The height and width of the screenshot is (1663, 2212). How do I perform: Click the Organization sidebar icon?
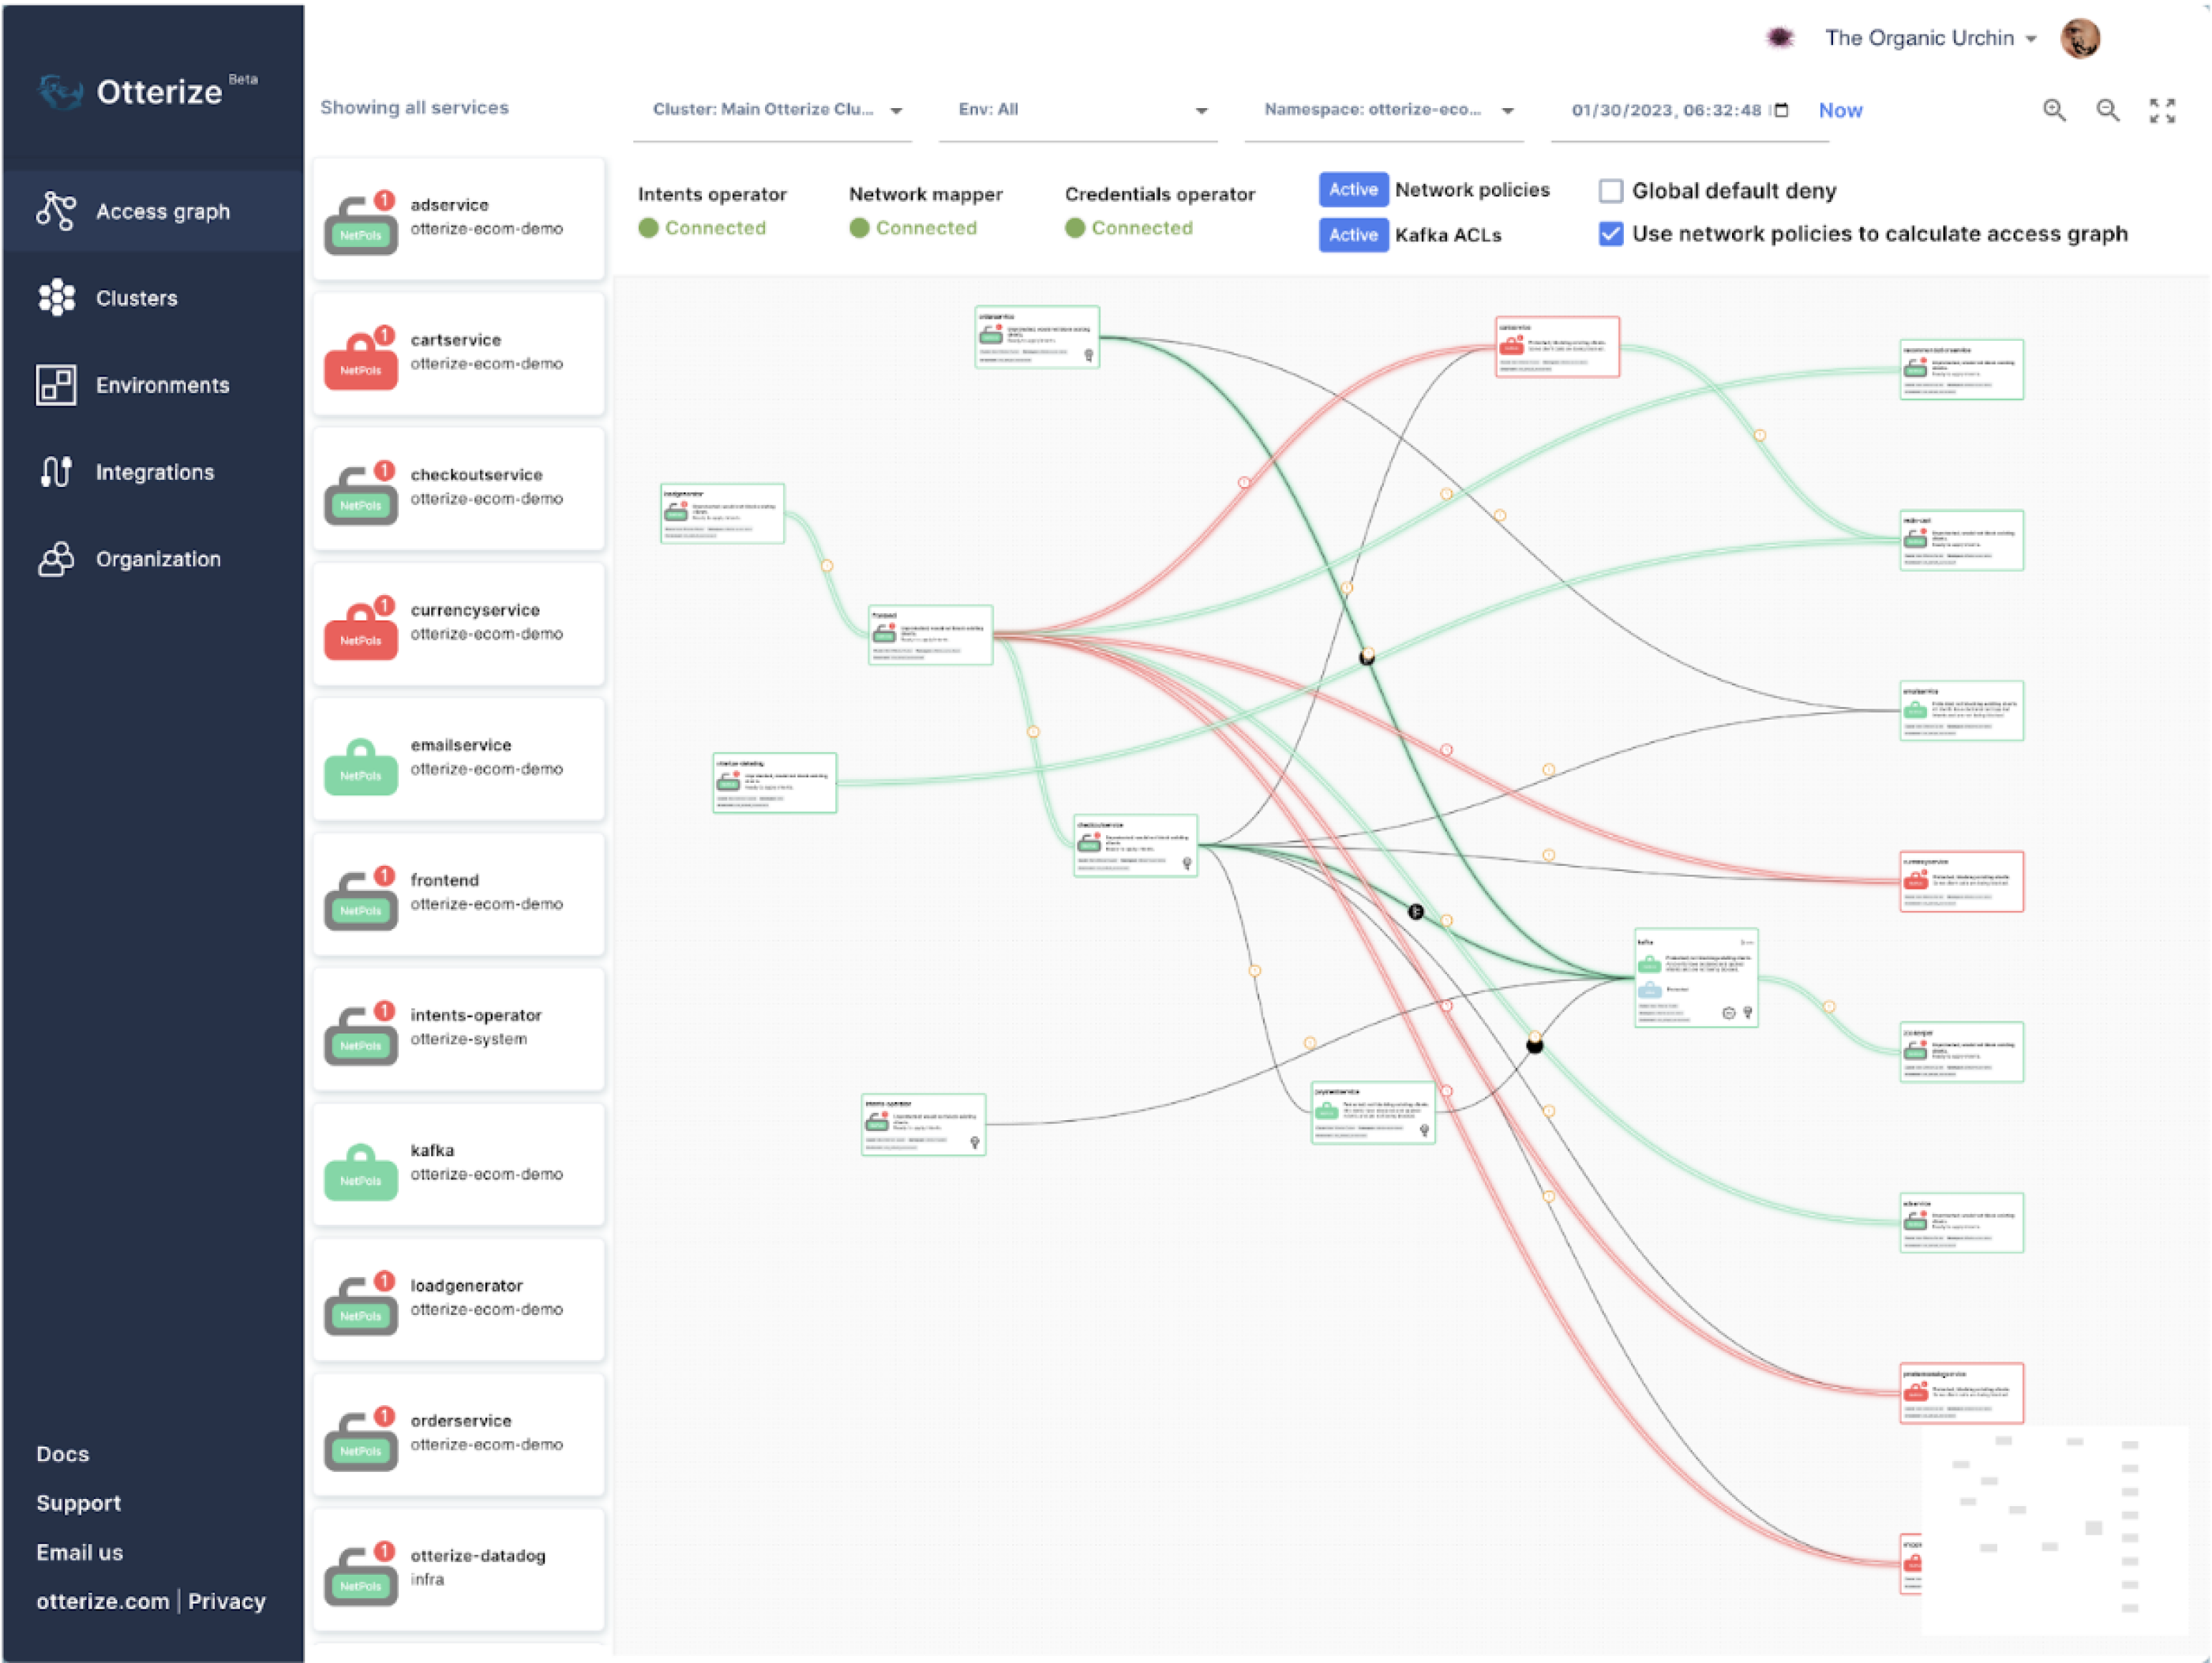tap(56, 559)
